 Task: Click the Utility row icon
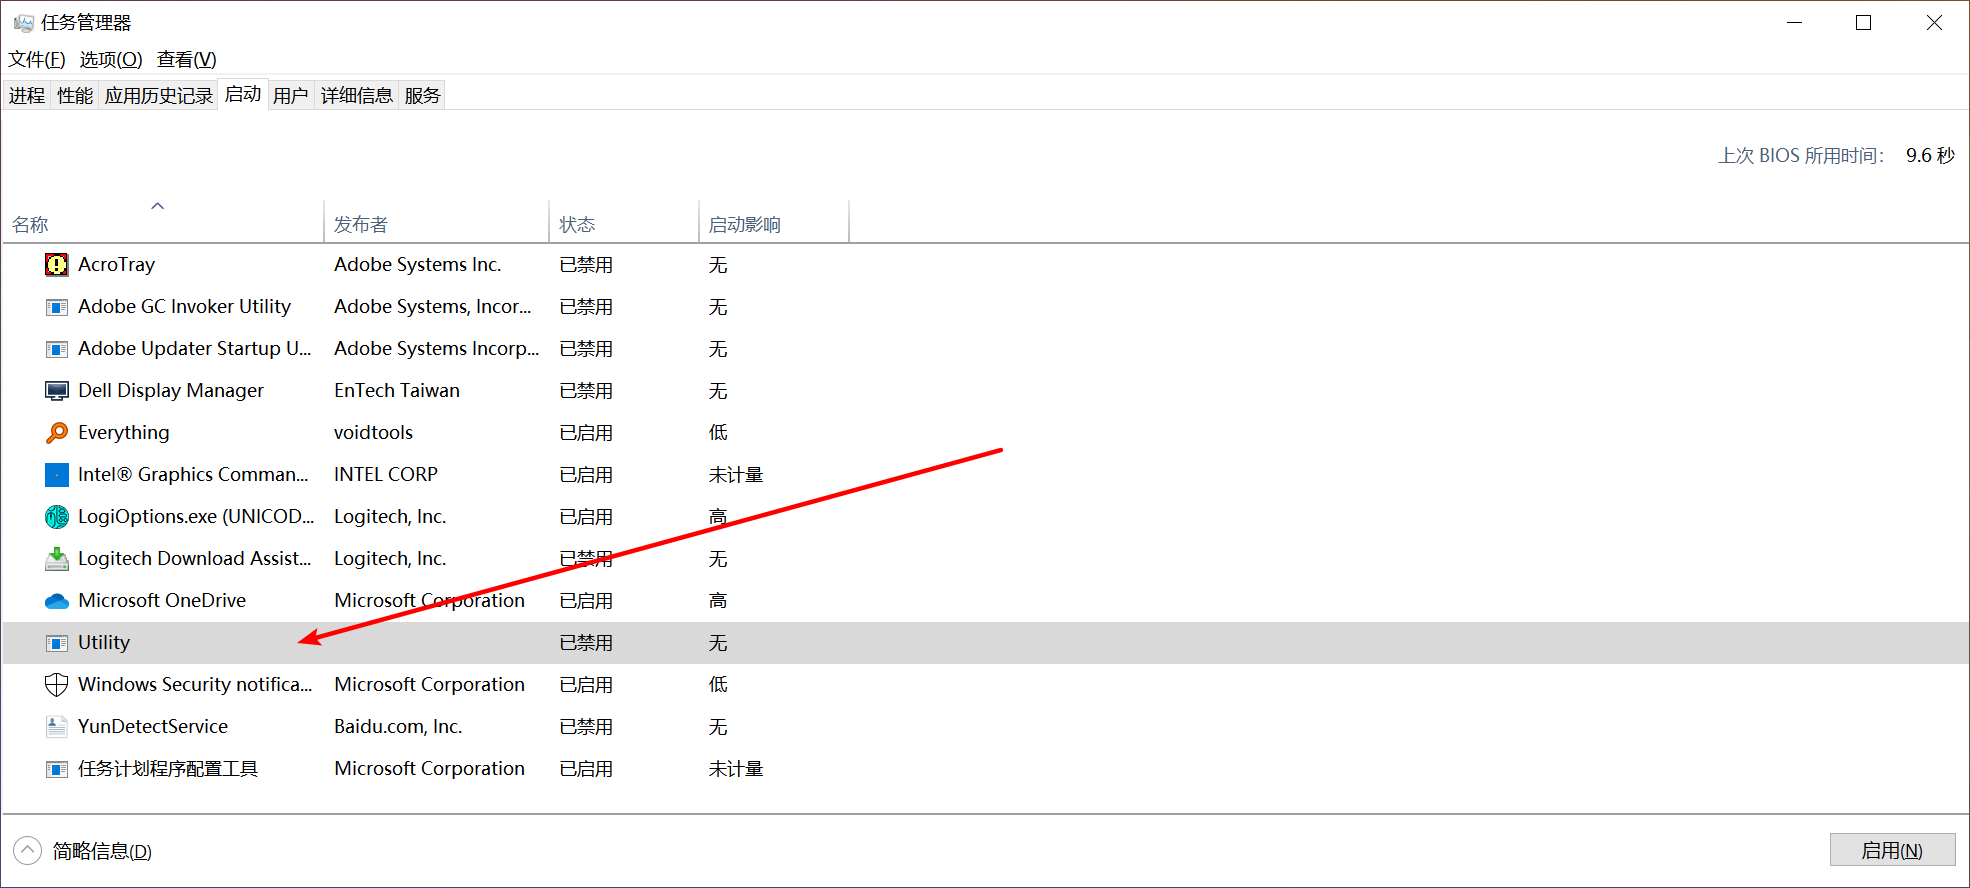[57, 643]
